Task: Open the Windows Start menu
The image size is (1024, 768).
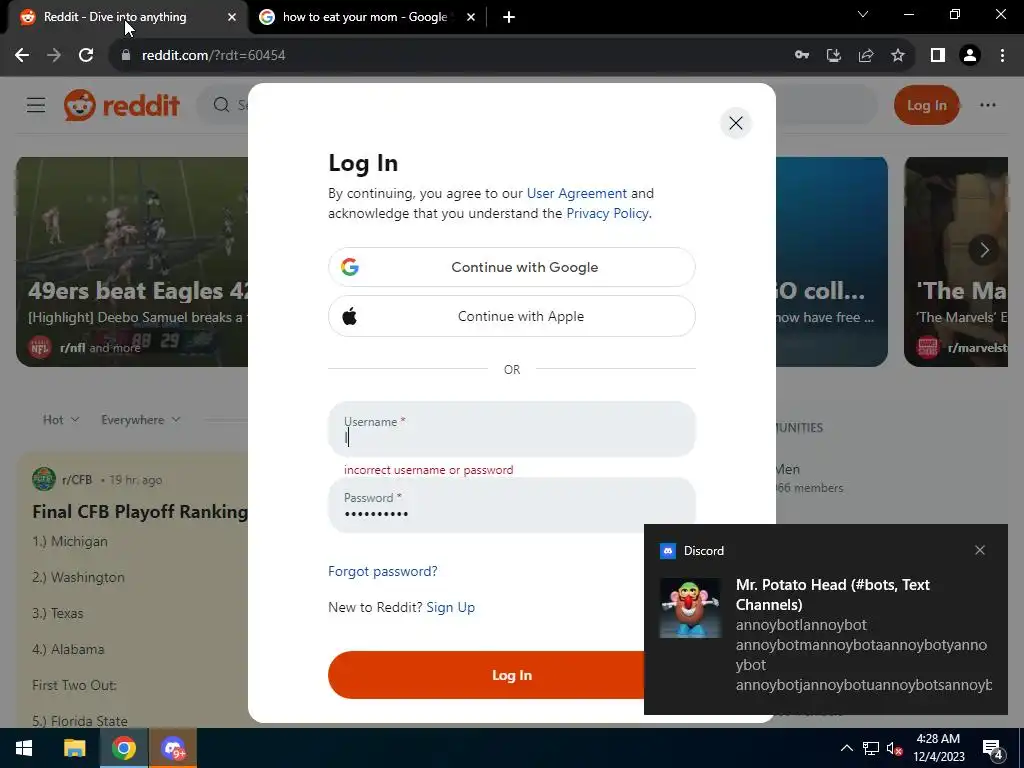Action: pos(24,748)
